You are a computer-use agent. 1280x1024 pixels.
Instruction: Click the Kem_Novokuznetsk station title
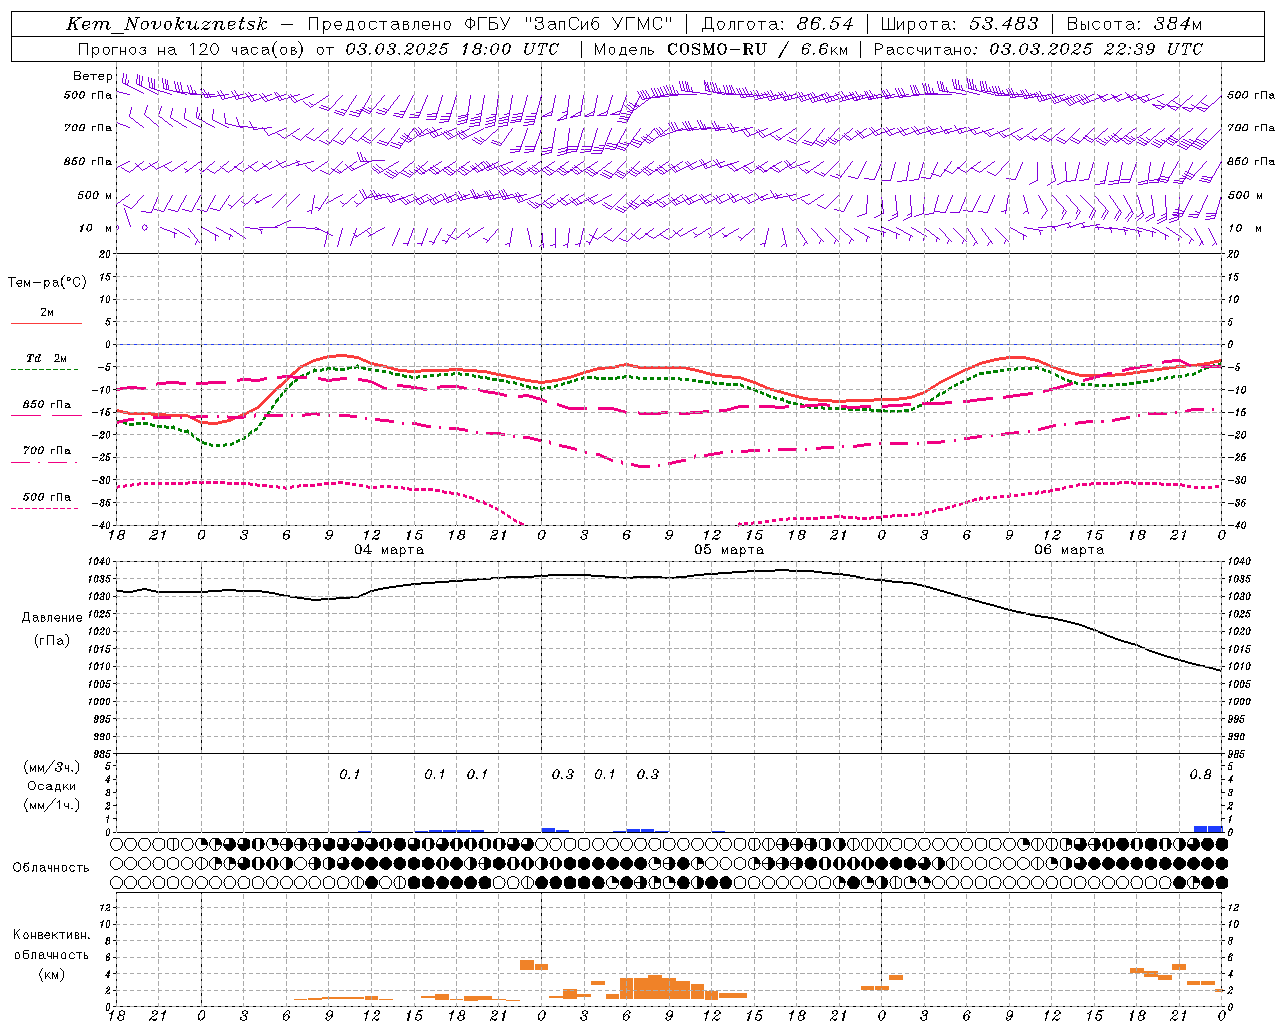(166, 24)
